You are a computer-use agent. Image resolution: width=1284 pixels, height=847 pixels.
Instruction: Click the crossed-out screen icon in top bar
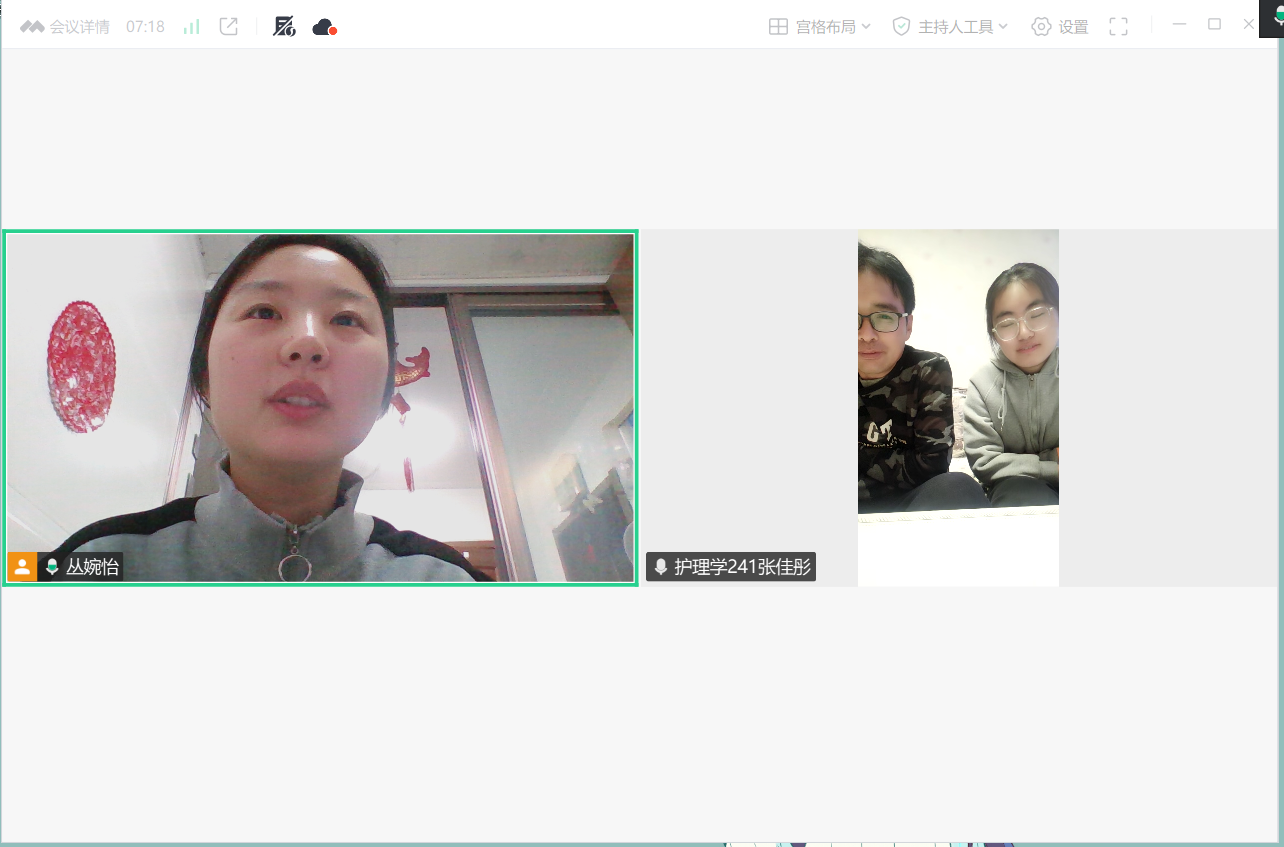coord(284,27)
